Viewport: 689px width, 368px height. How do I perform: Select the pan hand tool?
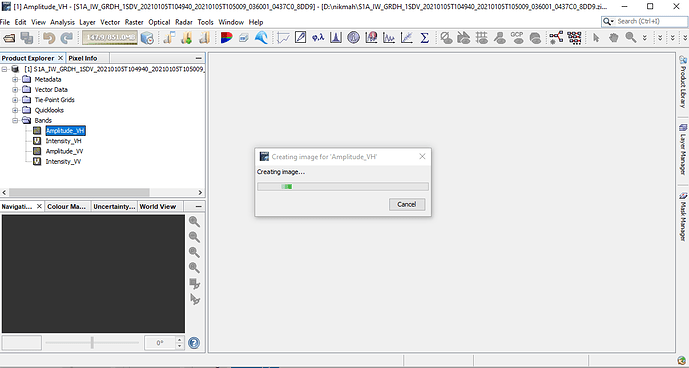click(613, 38)
